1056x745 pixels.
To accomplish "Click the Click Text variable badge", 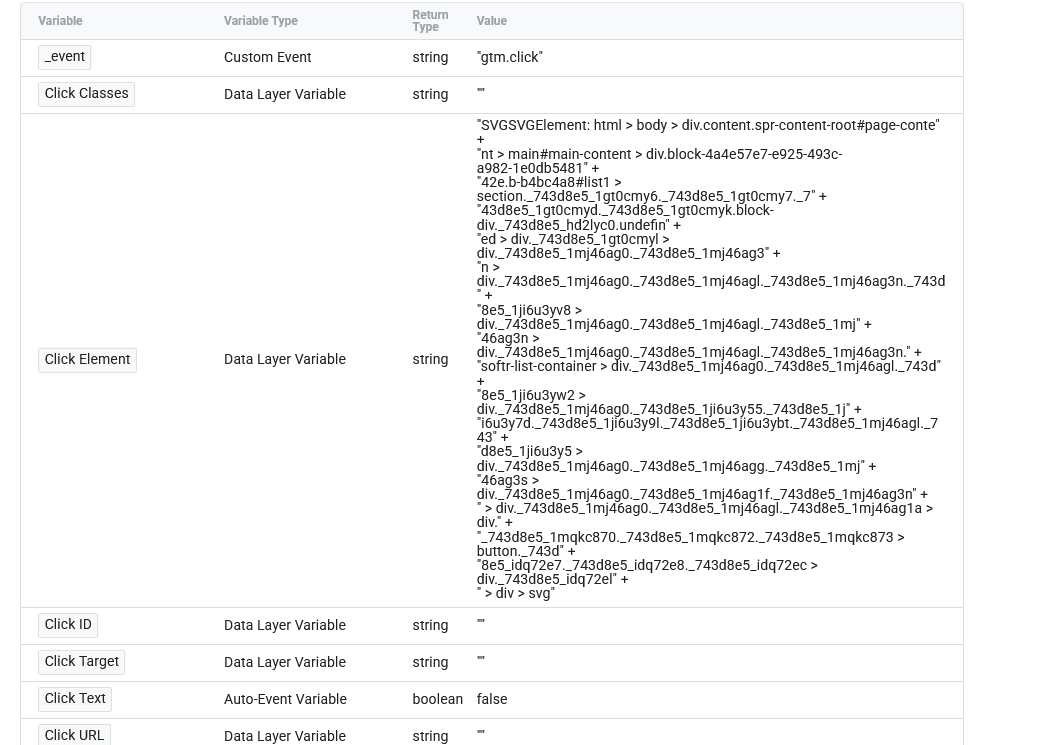I will [x=74, y=698].
